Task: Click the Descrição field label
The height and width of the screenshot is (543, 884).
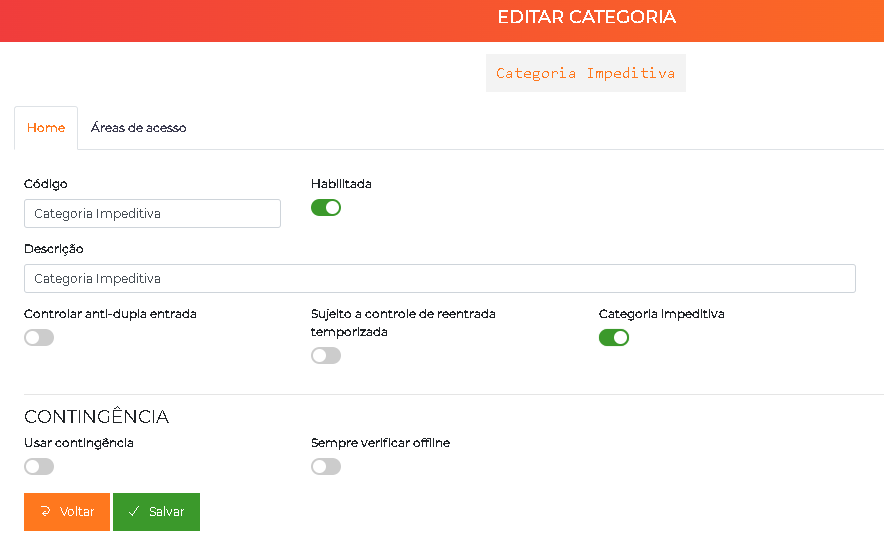Action: [54, 249]
